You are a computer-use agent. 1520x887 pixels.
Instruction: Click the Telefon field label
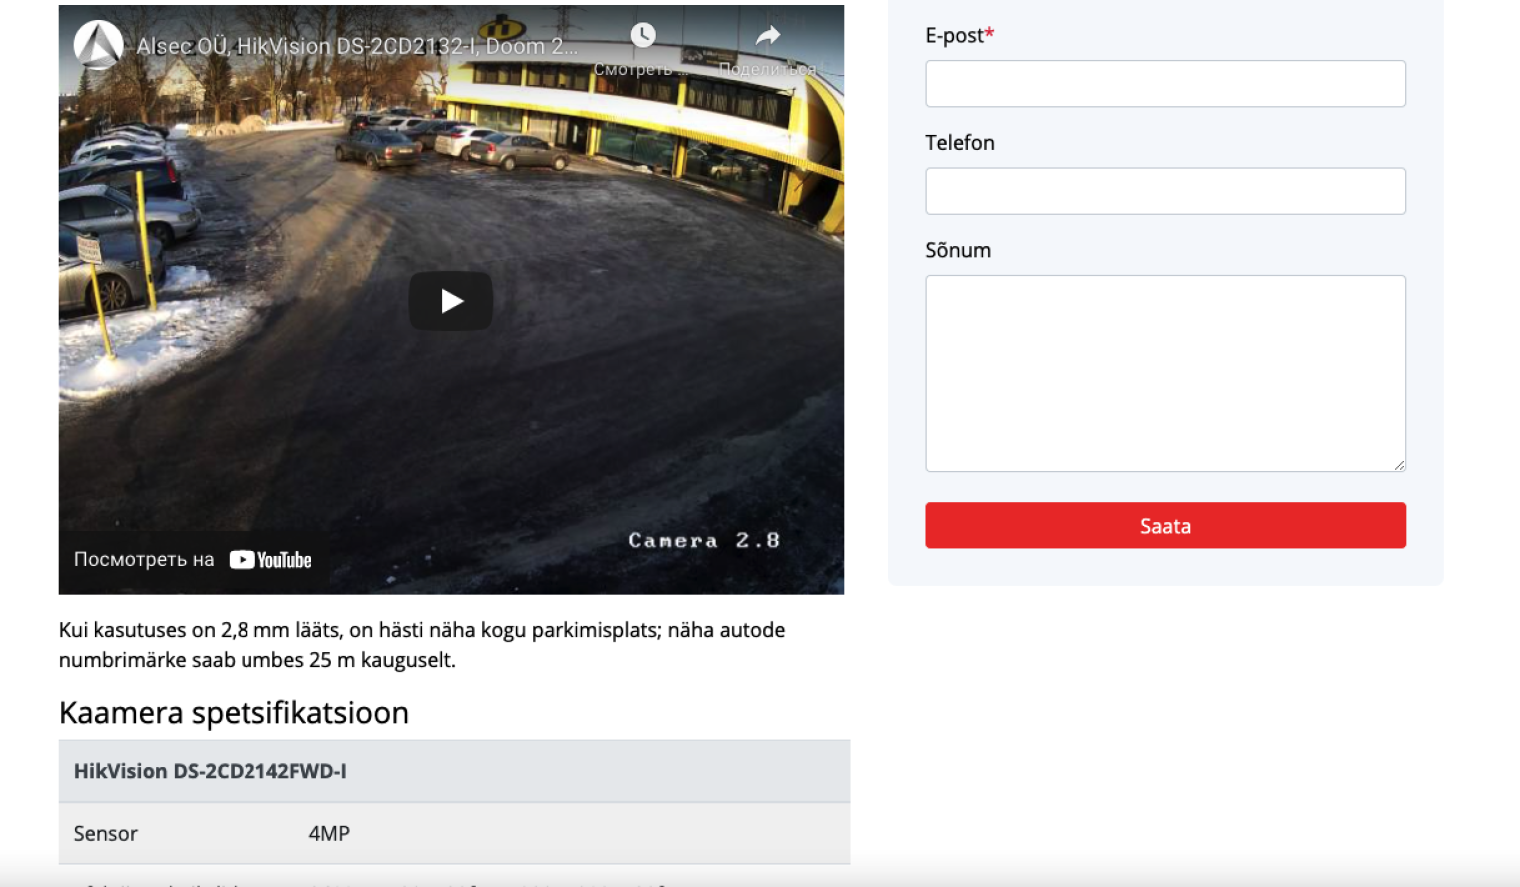coord(960,143)
